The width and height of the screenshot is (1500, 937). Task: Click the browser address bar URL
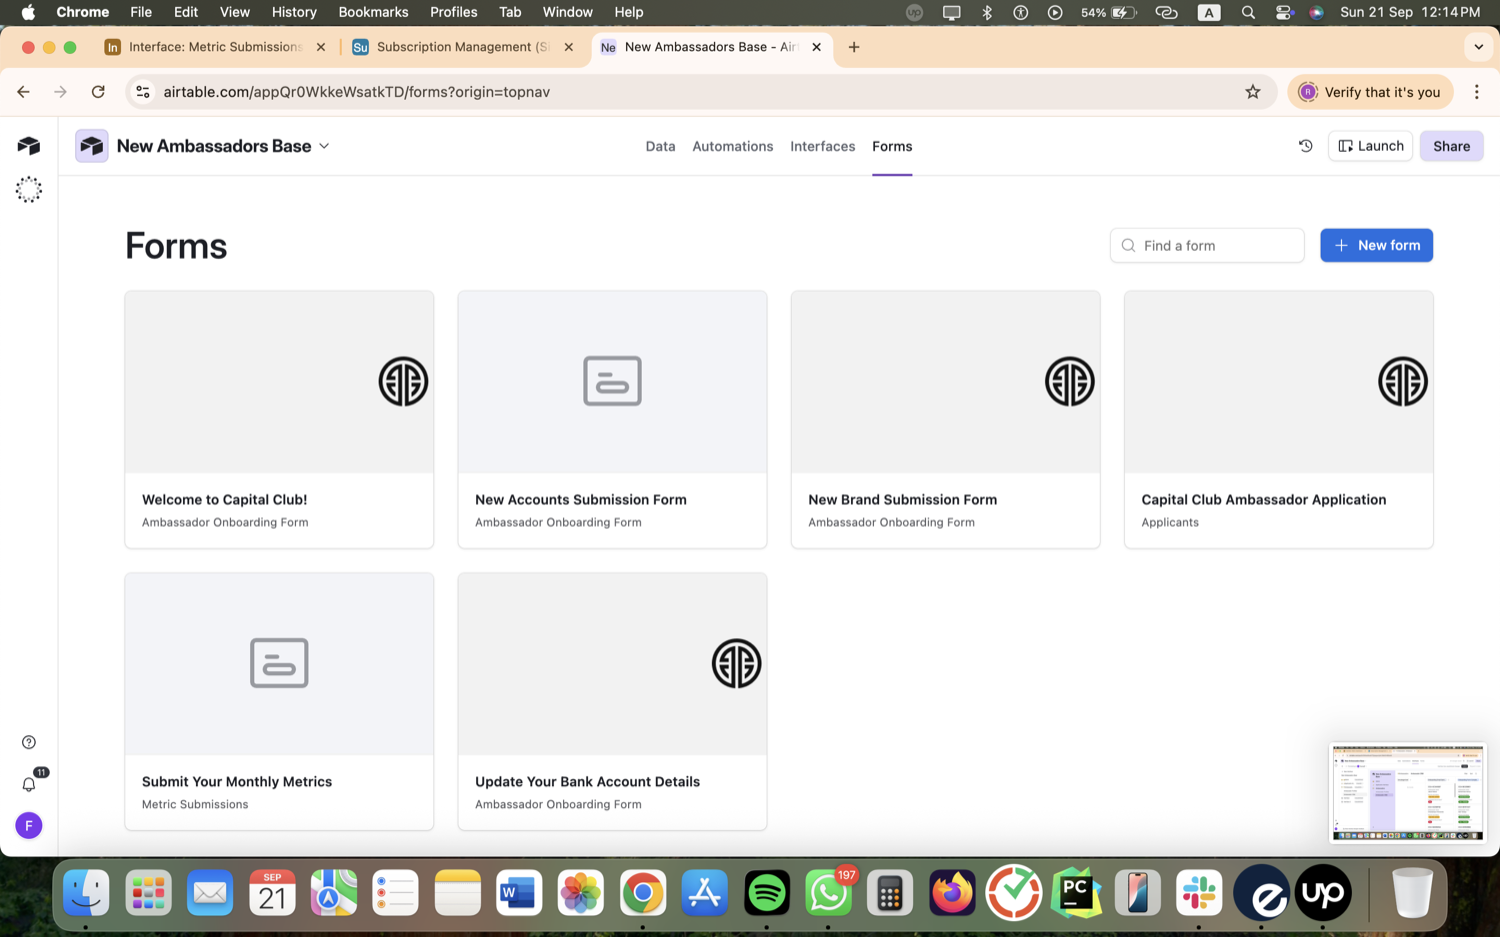tap(357, 92)
